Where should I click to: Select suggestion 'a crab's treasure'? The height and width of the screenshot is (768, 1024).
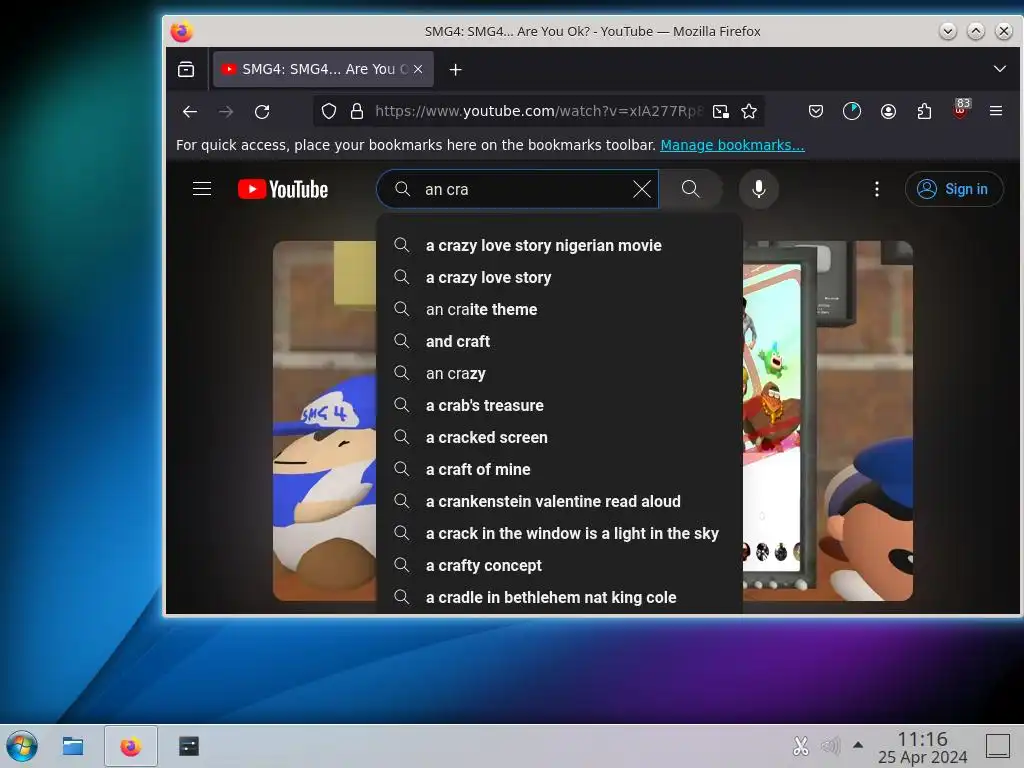[x=560, y=406]
